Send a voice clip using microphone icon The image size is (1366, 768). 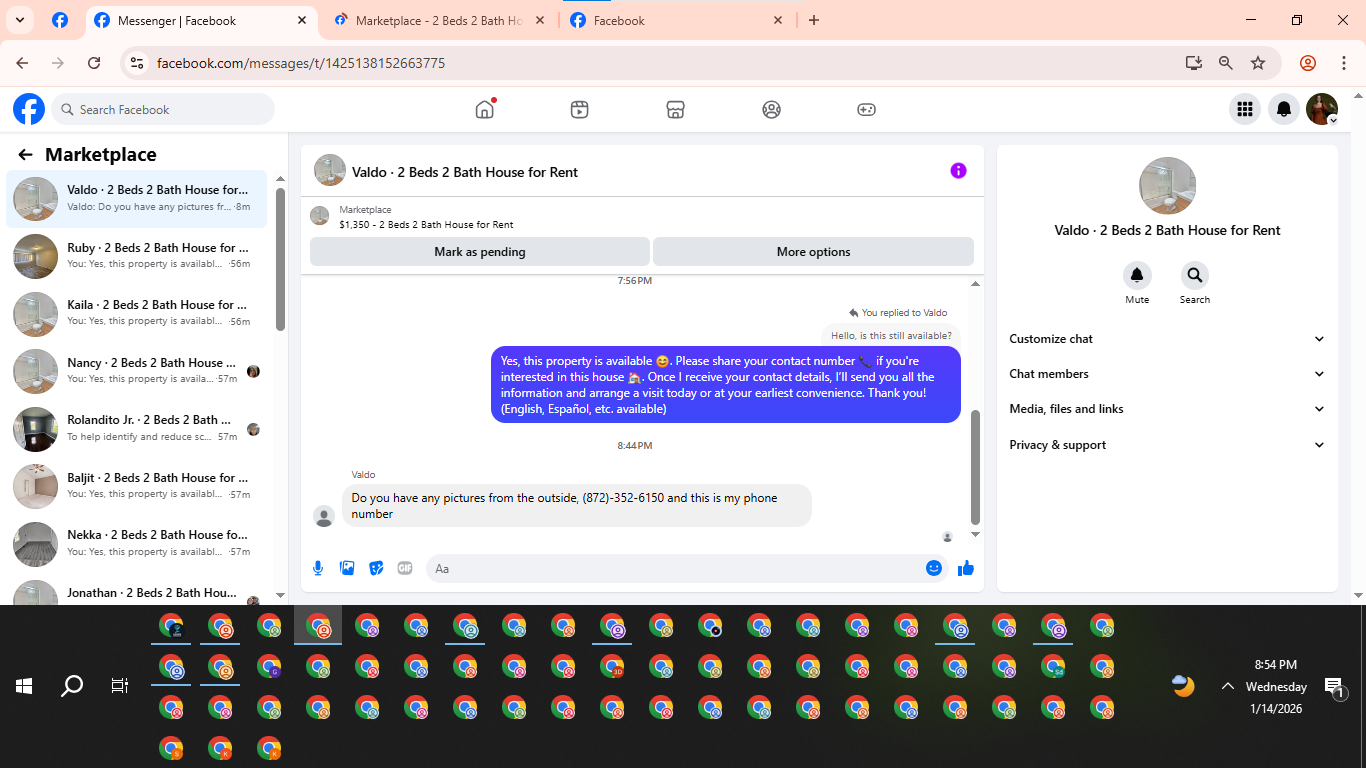[318, 568]
